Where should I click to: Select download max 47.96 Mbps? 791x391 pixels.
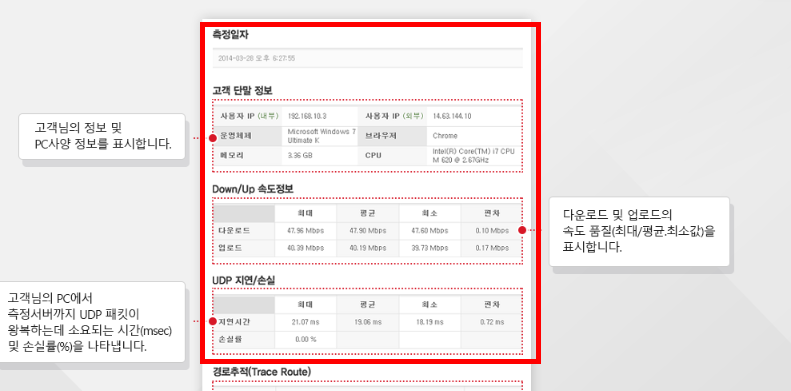[x=305, y=231]
